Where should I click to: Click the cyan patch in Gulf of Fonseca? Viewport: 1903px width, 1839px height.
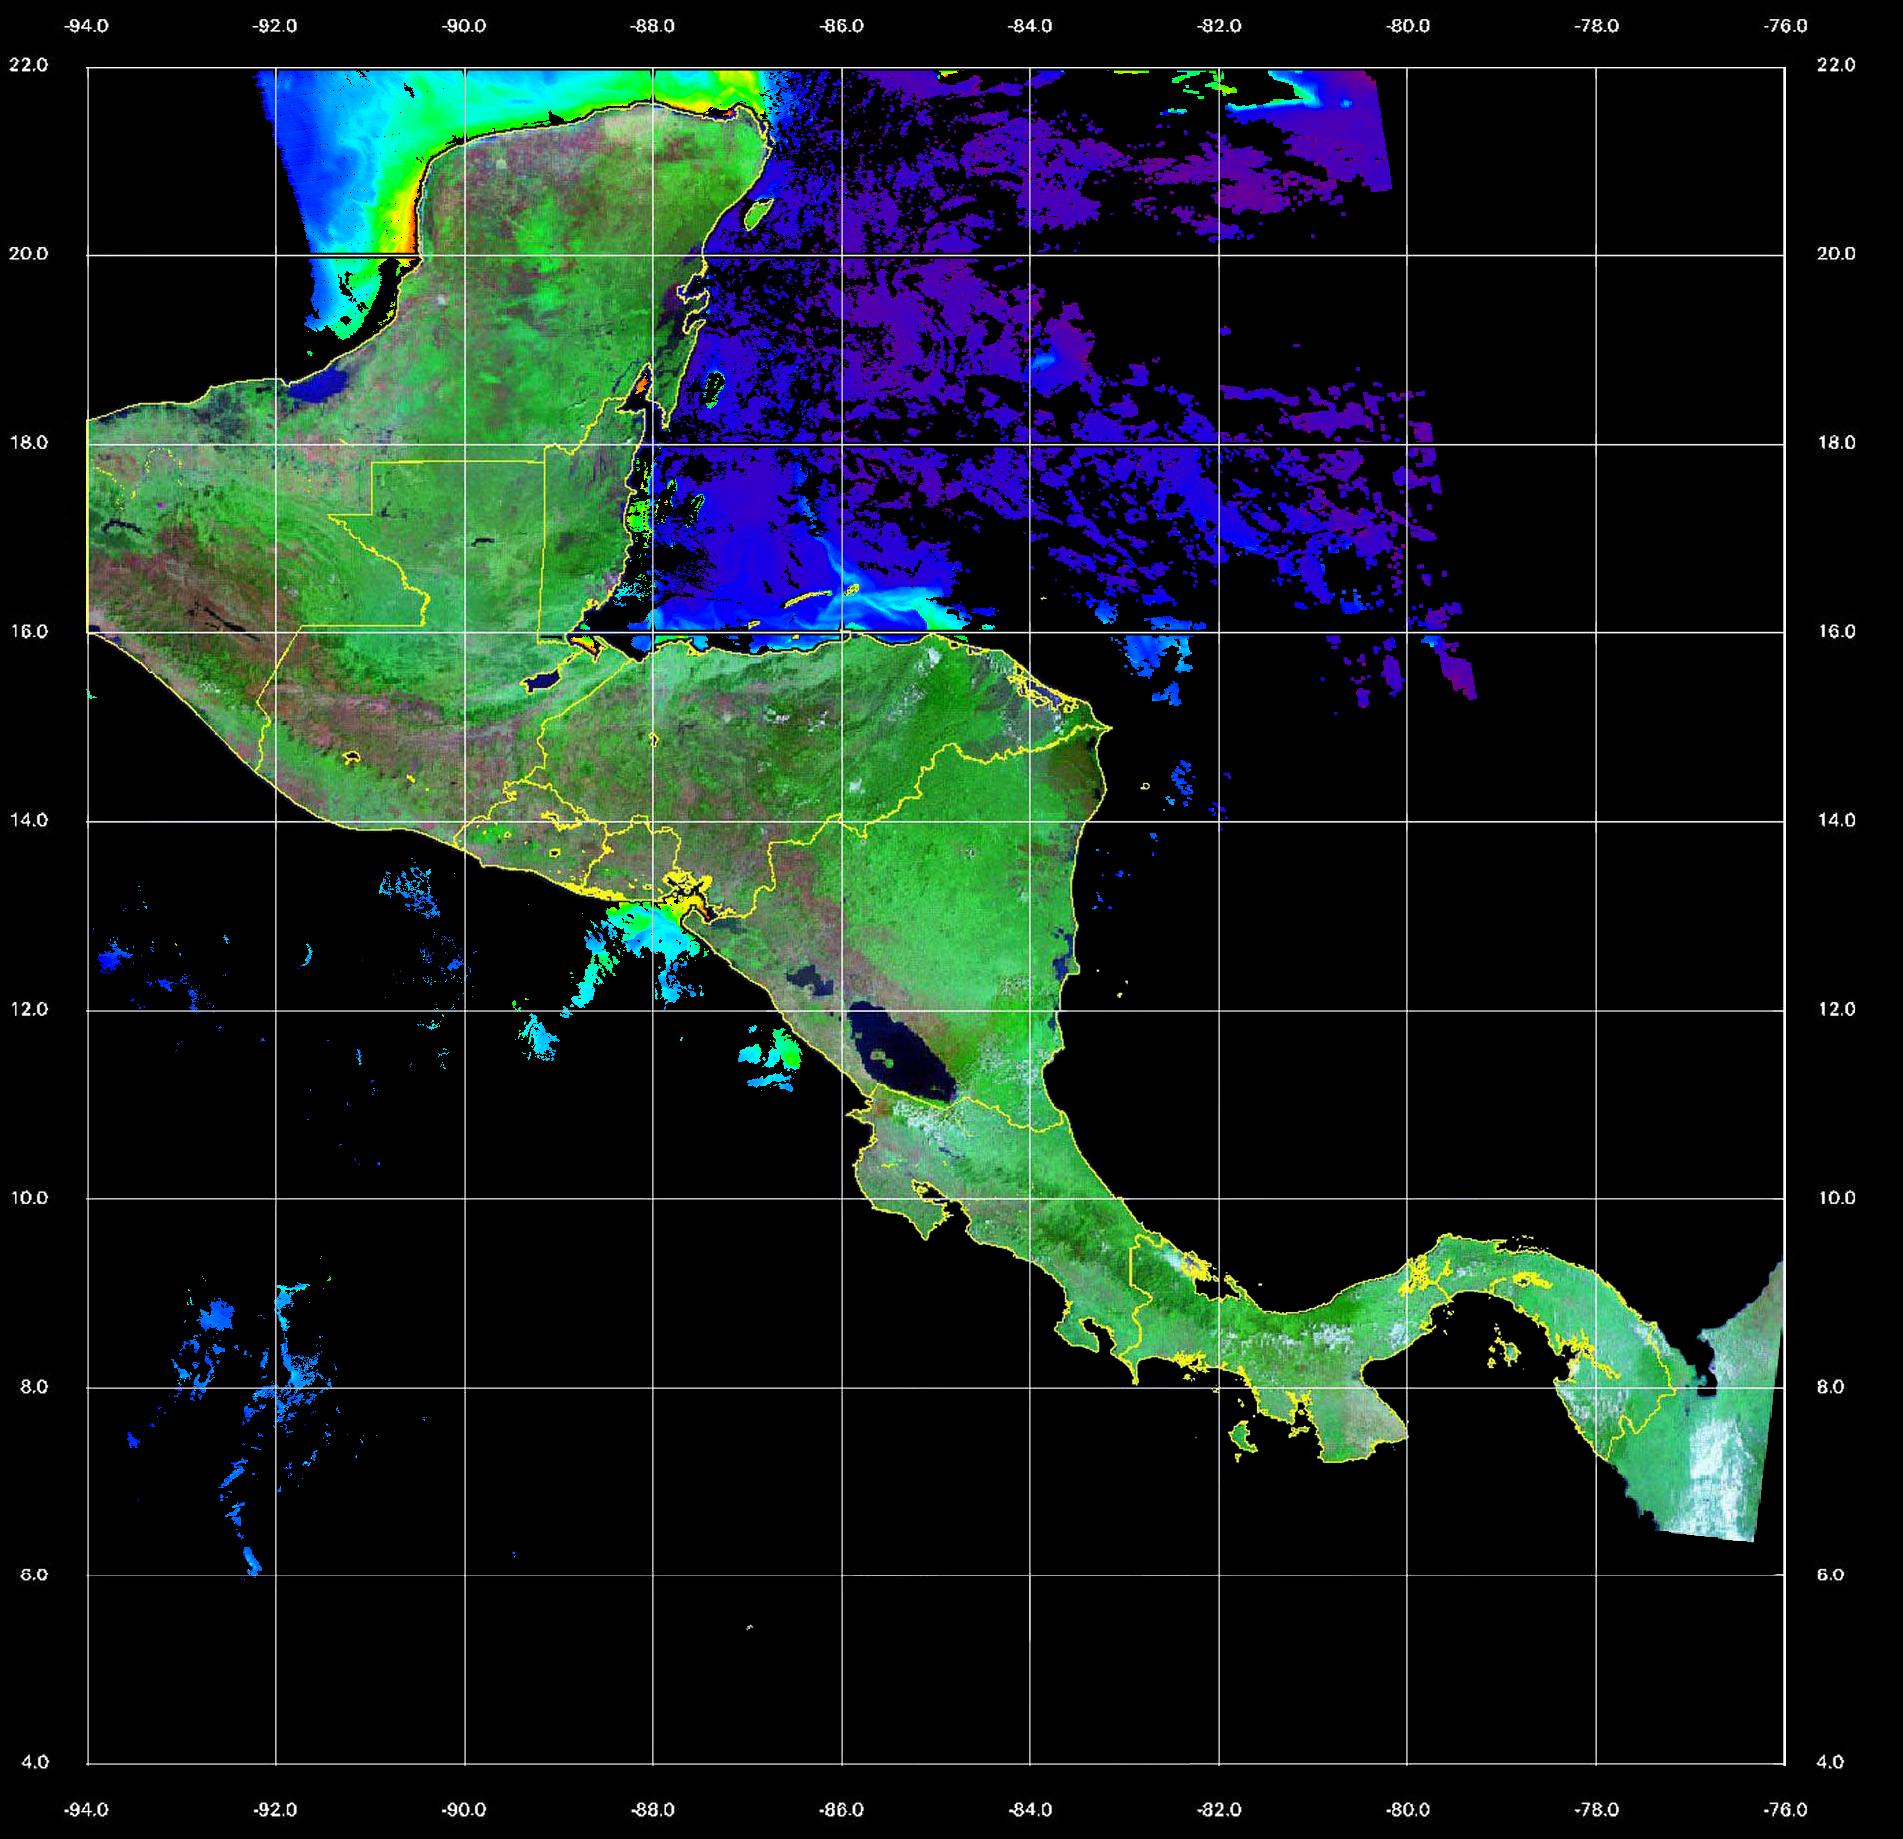point(650,928)
